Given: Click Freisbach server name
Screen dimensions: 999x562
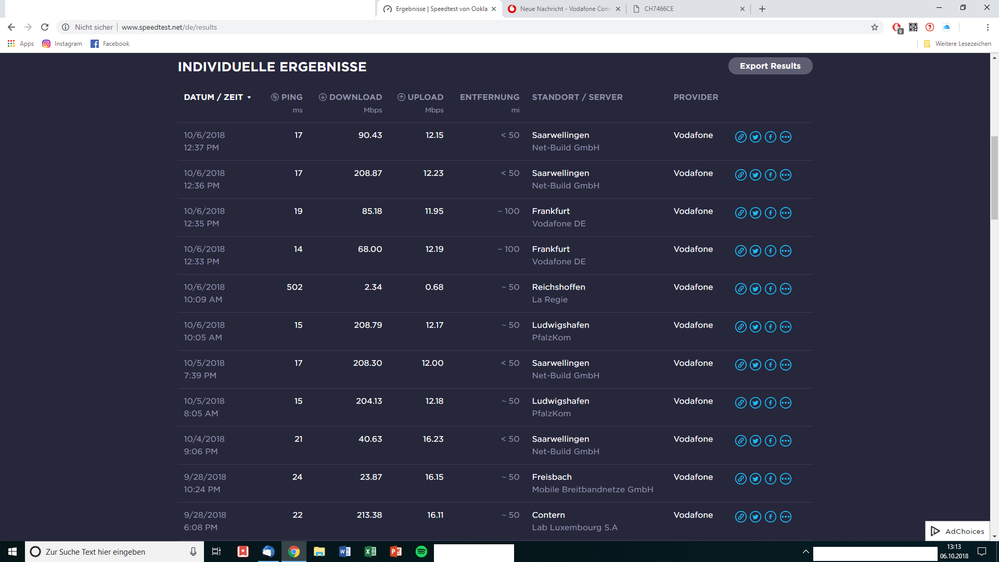Looking at the screenshot, I should click(552, 477).
